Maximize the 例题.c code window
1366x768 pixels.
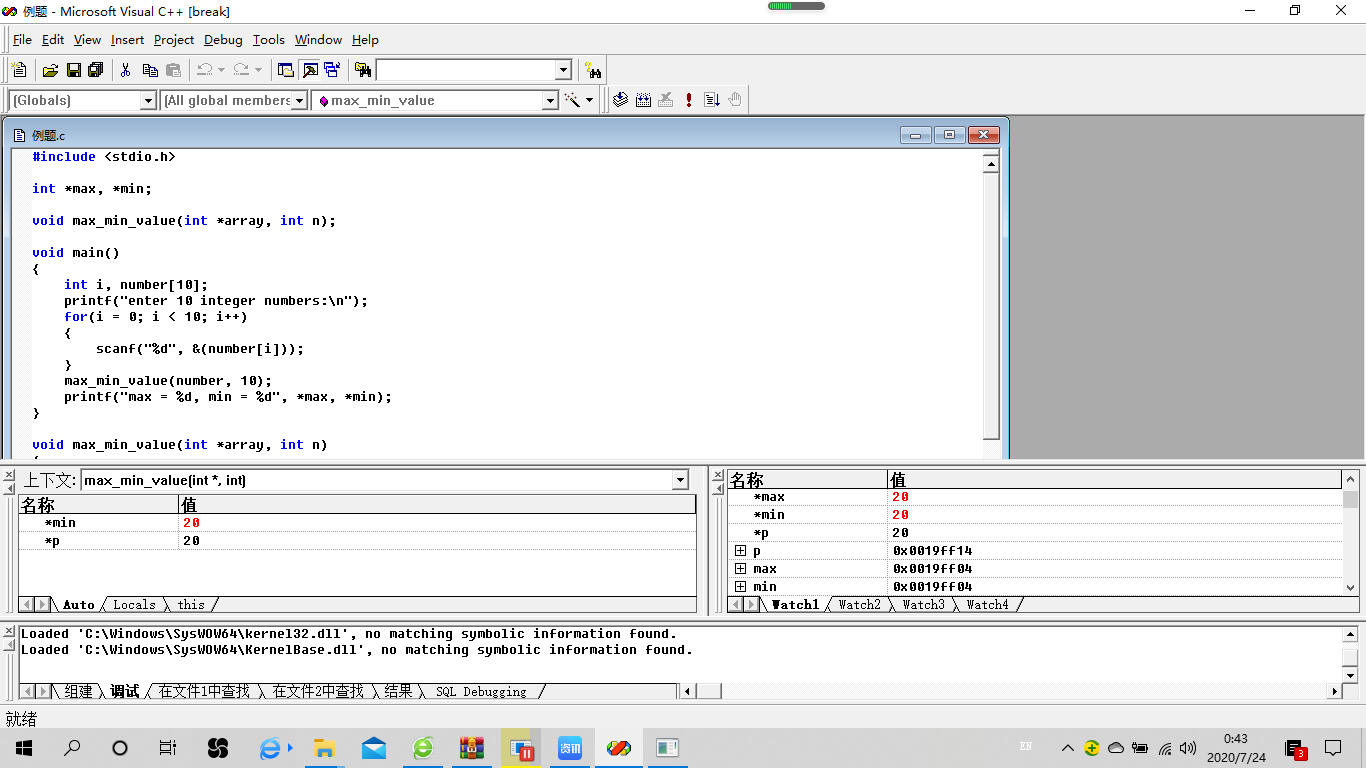(x=950, y=135)
